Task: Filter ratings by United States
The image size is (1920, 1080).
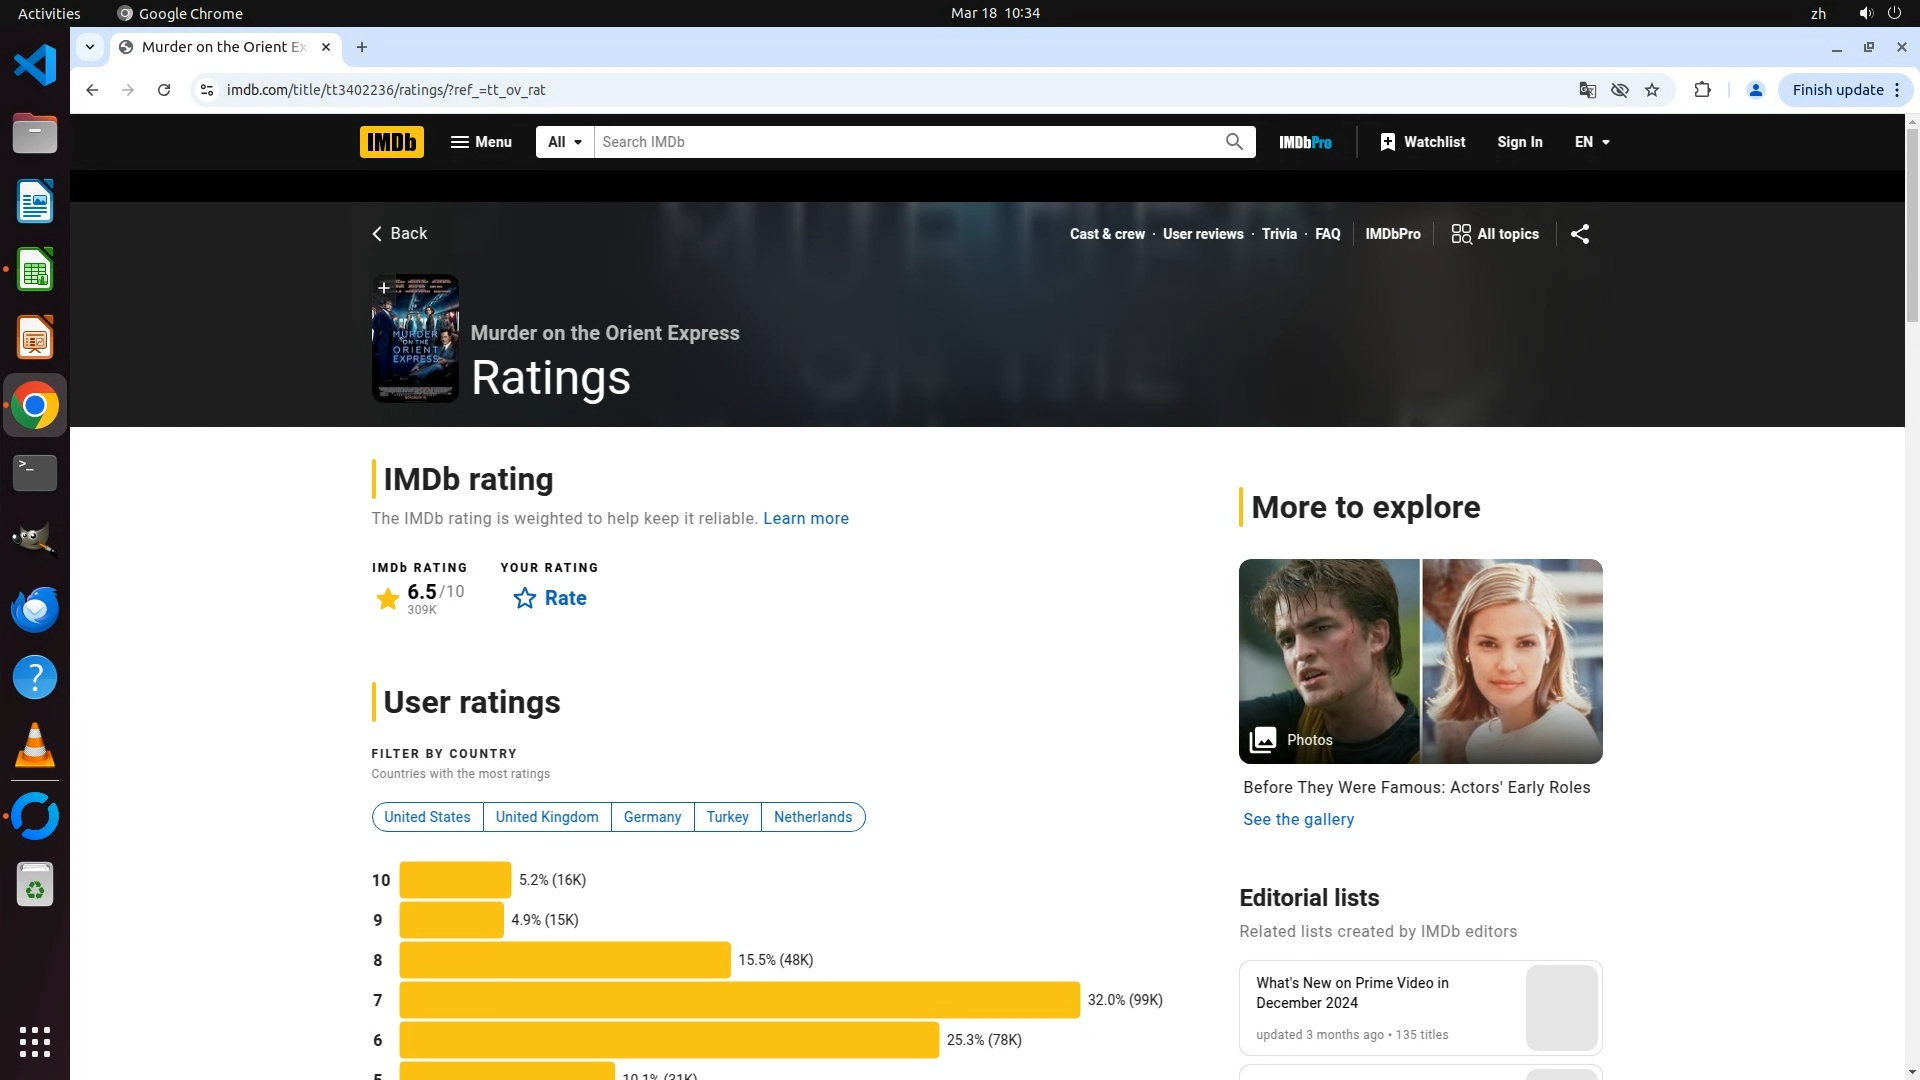Action: tap(427, 817)
